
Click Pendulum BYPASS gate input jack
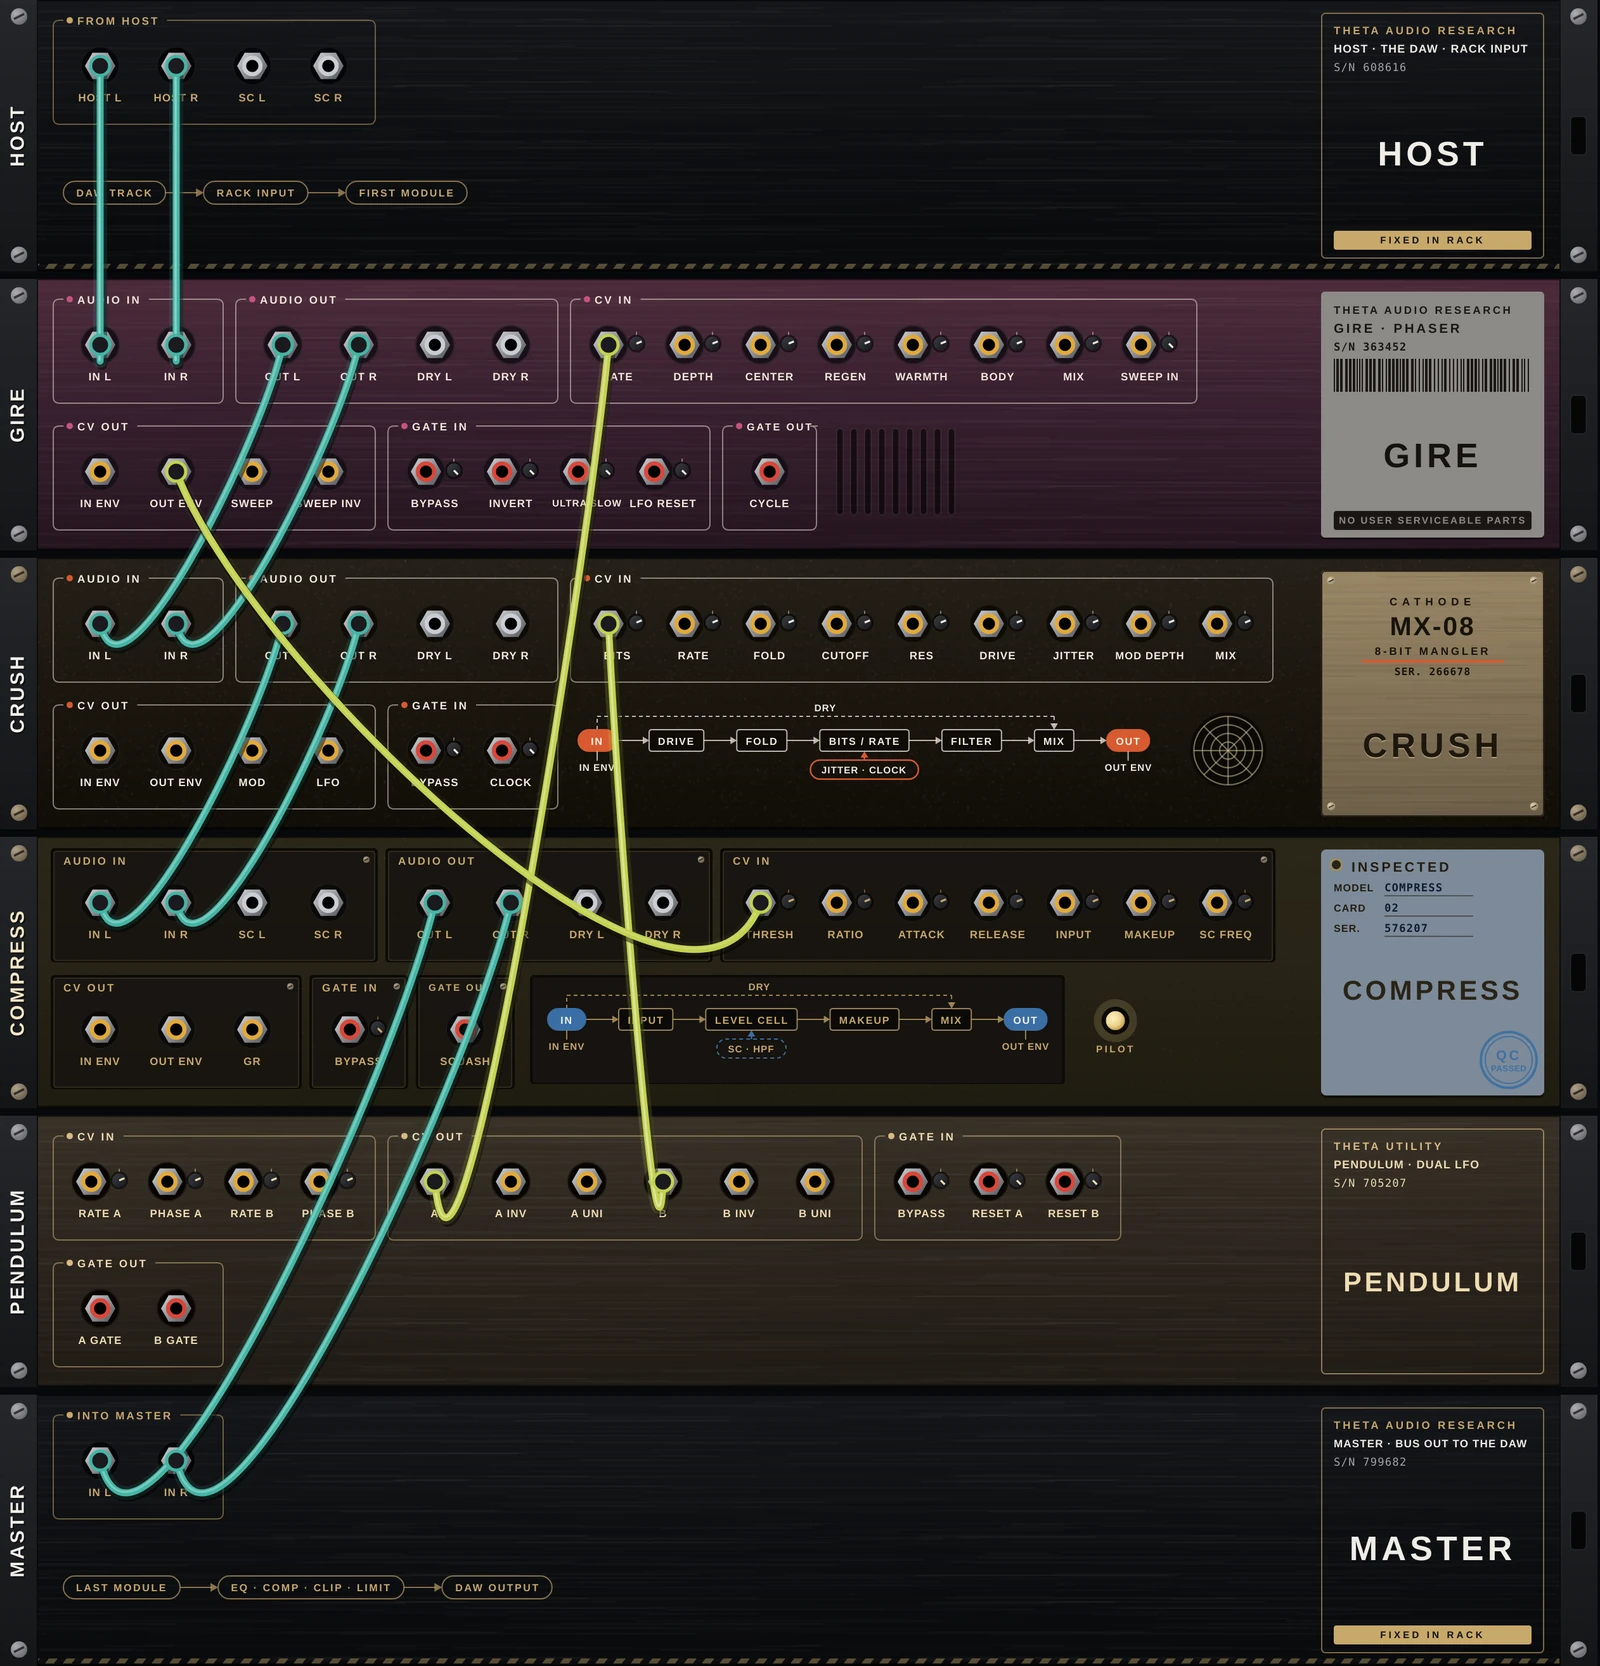(913, 1182)
